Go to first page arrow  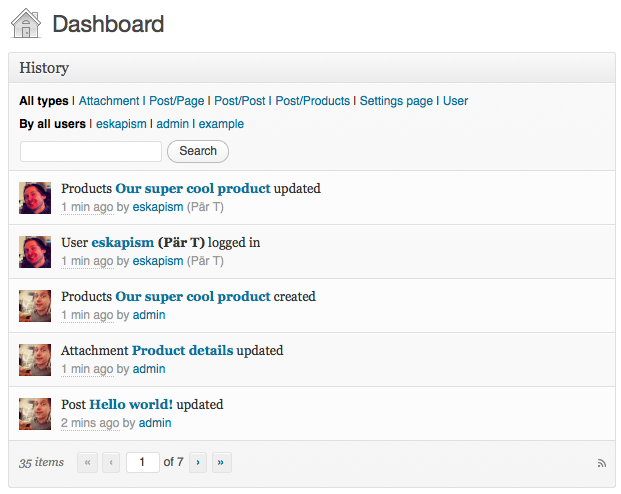88,462
